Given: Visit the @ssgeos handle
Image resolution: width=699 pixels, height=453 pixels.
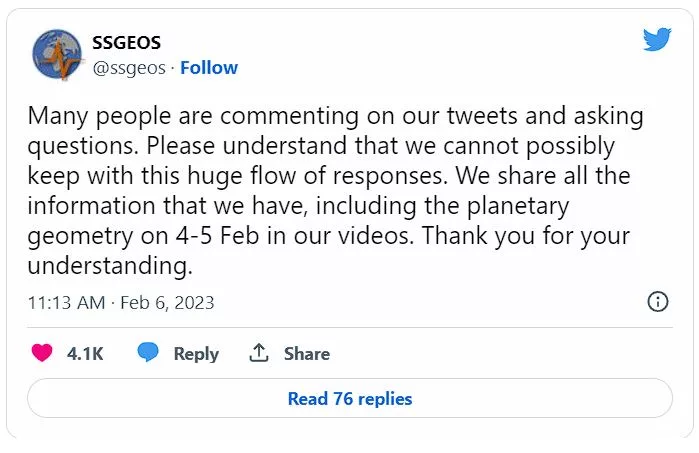Looking at the screenshot, I should pos(129,68).
